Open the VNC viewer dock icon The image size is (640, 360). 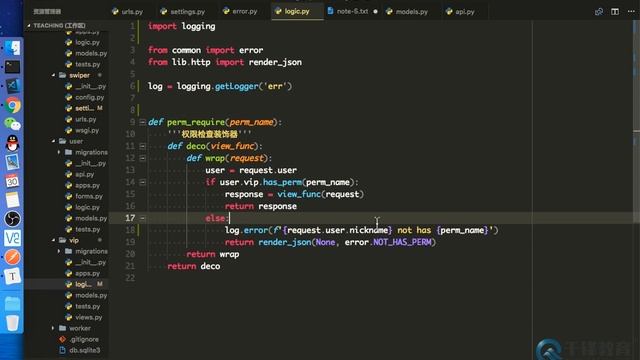click(12, 238)
